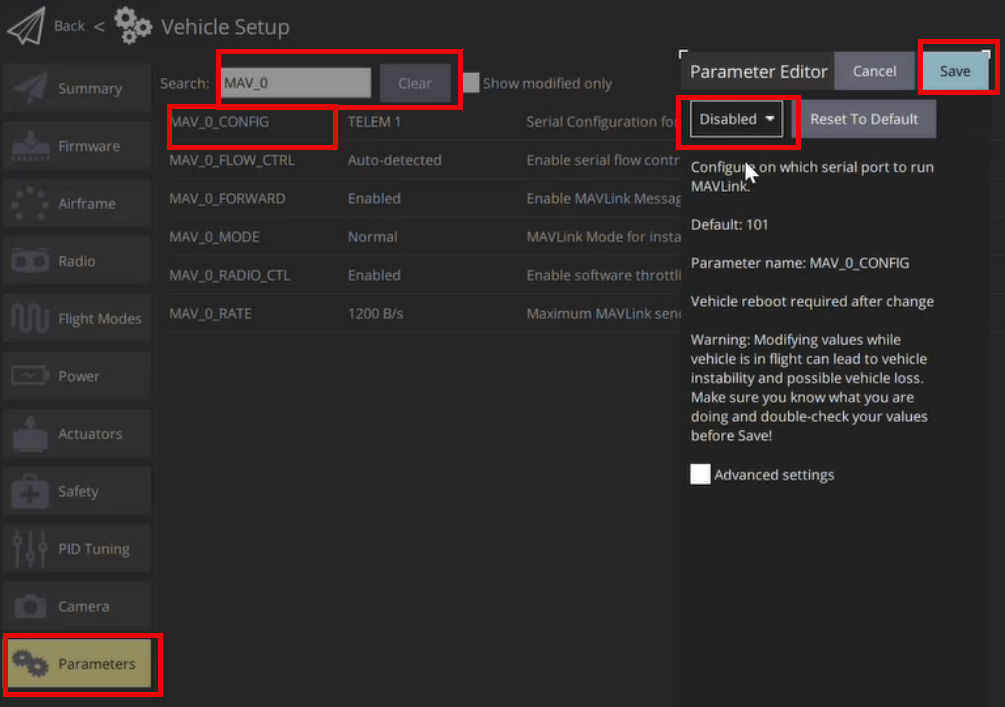Click the Radio controller icon
The width and height of the screenshot is (1005, 707).
pyautogui.click(x=30, y=261)
